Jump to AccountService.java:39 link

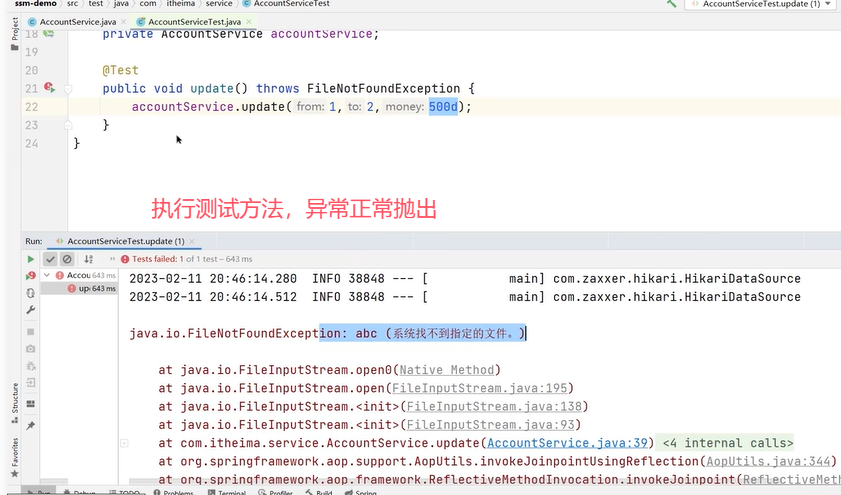(567, 443)
